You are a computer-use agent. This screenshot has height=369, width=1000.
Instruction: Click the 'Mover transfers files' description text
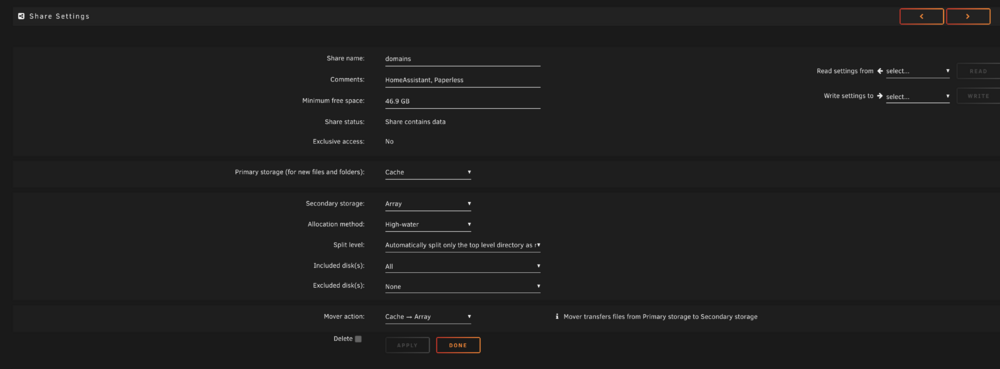pos(661,317)
